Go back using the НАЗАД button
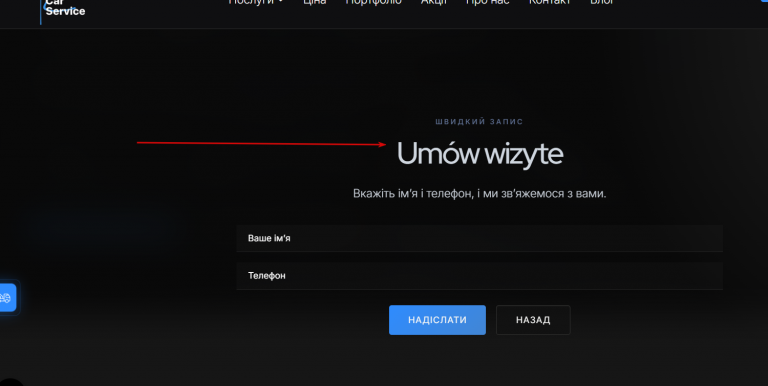Viewport: 768px width, 386px height. (x=533, y=320)
